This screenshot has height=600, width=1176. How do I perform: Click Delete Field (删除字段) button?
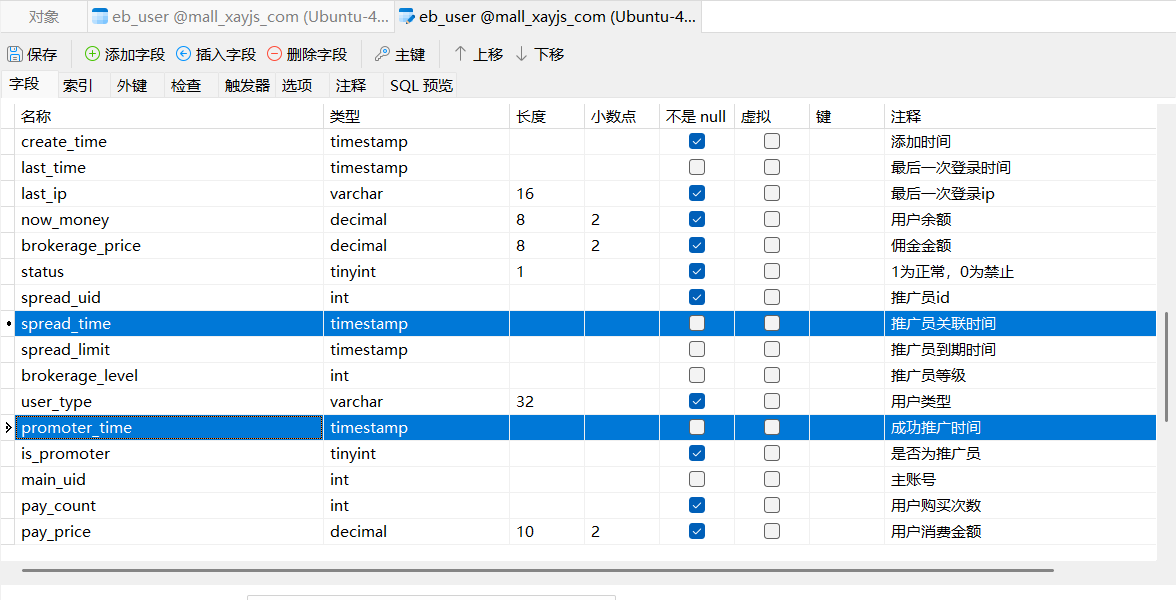(308, 54)
